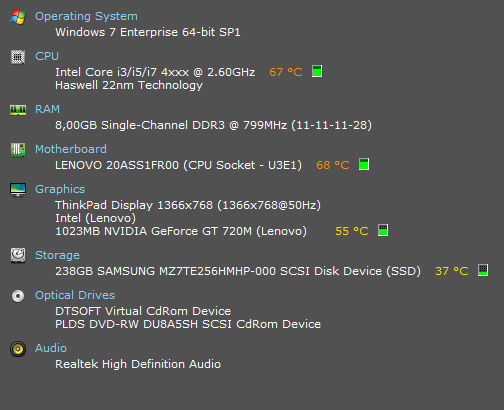The width and height of the screenshot is (504, 410).
Task: Click the green status icon beside CPU temperature
Action: [x=317, y=71]
